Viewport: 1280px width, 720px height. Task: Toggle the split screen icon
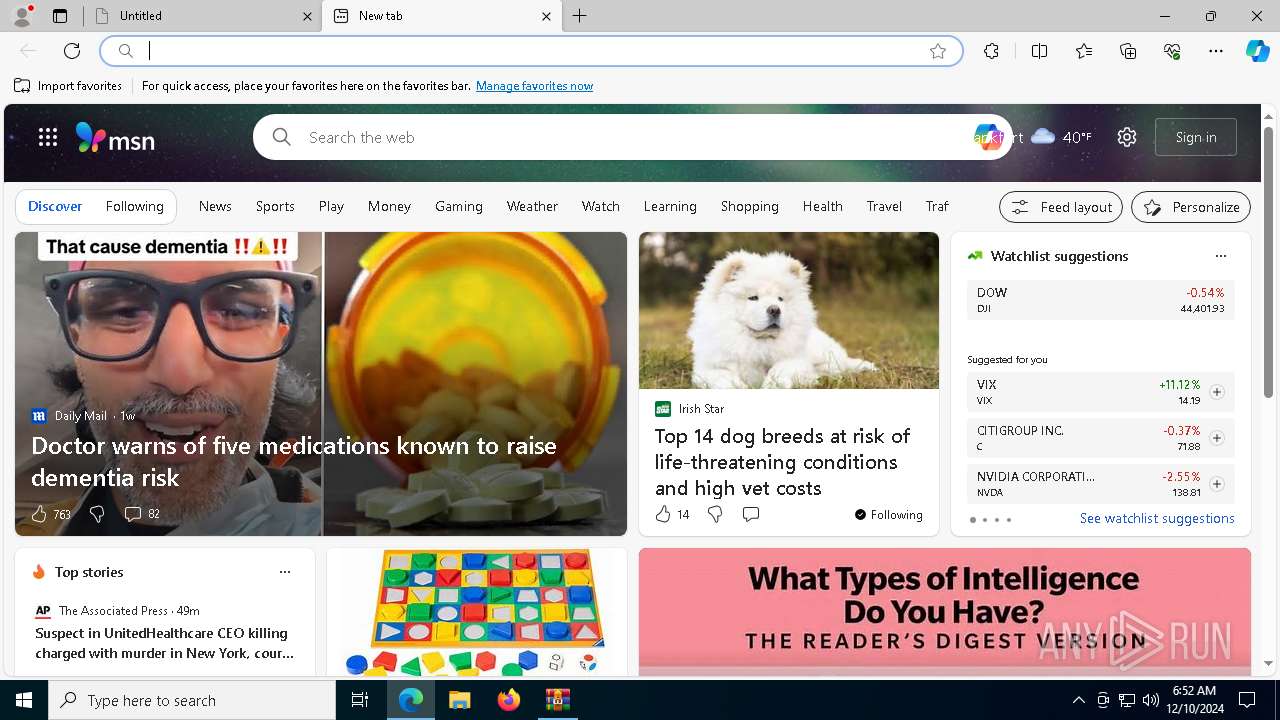click(1039, 51)
